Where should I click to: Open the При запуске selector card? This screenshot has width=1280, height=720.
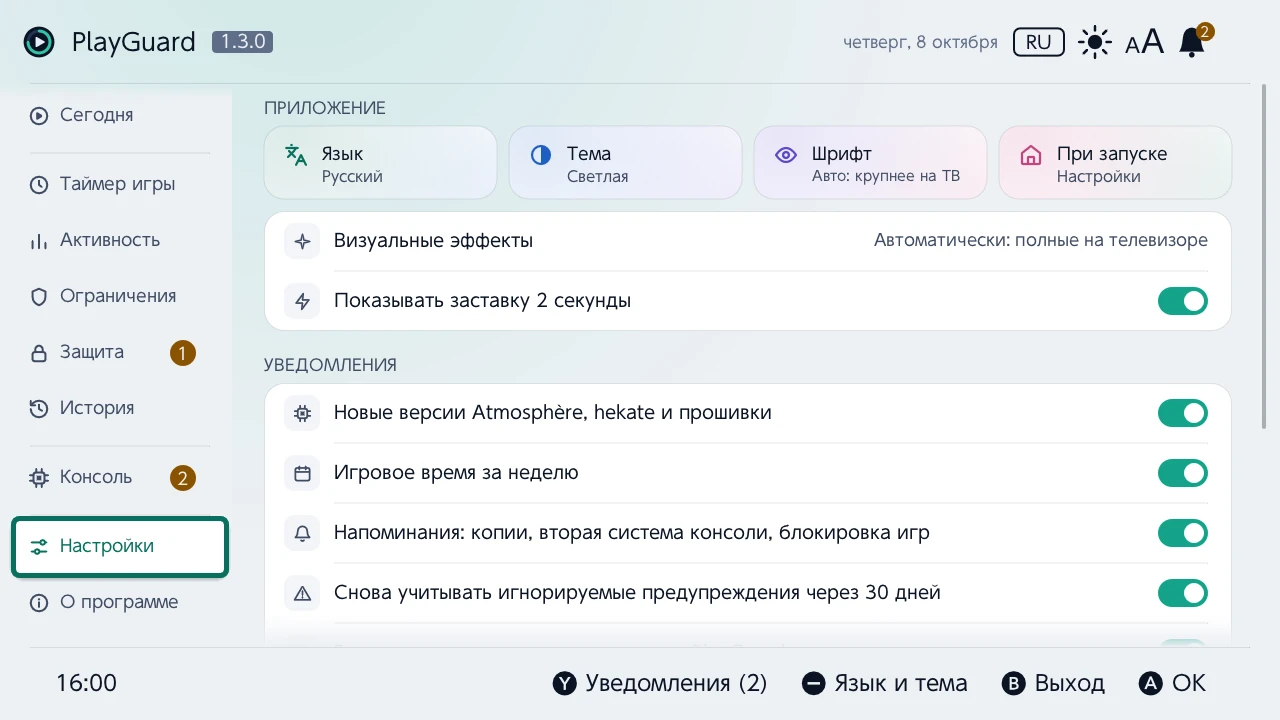pyautogui.click(x=1115, y=163)
